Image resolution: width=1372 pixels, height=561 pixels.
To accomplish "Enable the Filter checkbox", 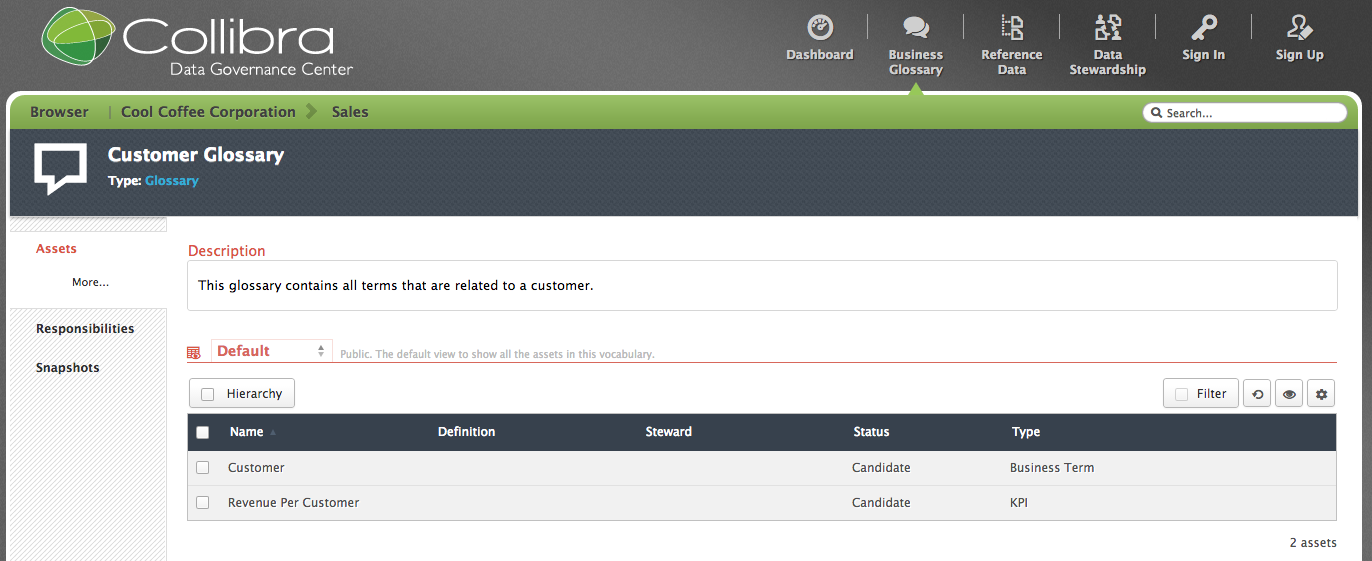I will (x=1182, y=394).
